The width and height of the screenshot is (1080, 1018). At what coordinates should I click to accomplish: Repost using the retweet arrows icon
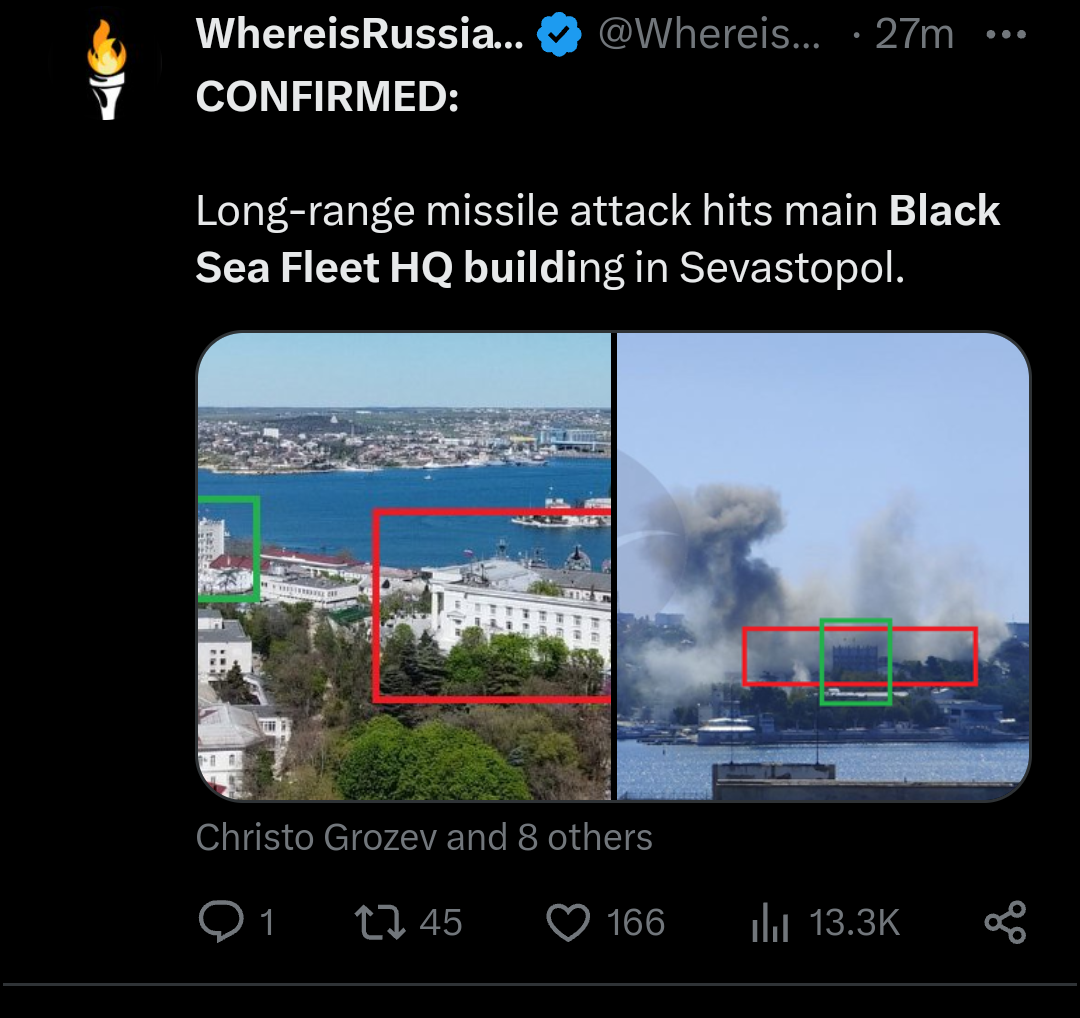point(381,922)
